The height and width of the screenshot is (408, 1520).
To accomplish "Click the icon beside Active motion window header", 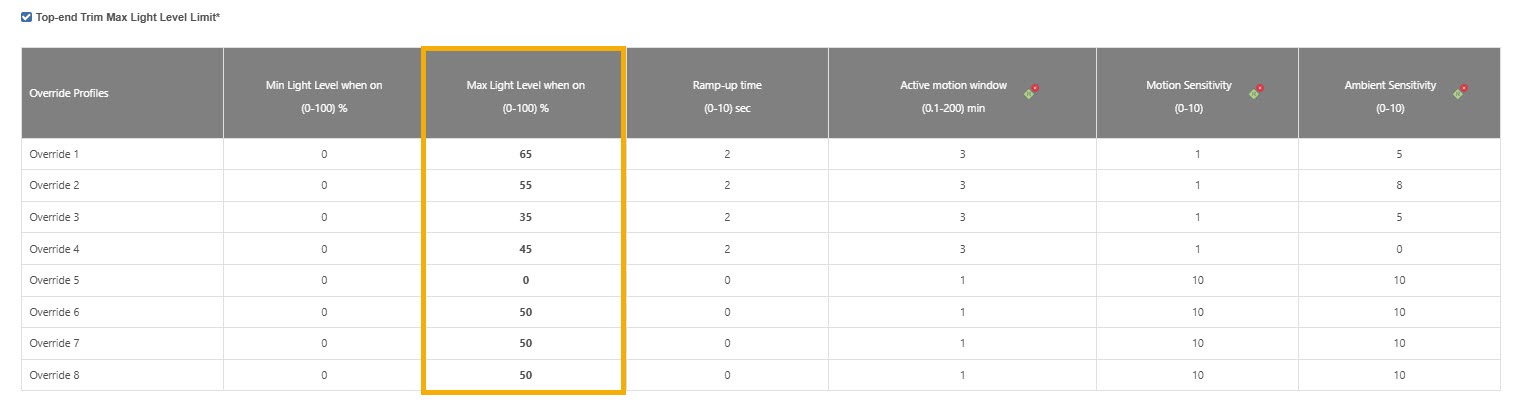I will 1031,92.
